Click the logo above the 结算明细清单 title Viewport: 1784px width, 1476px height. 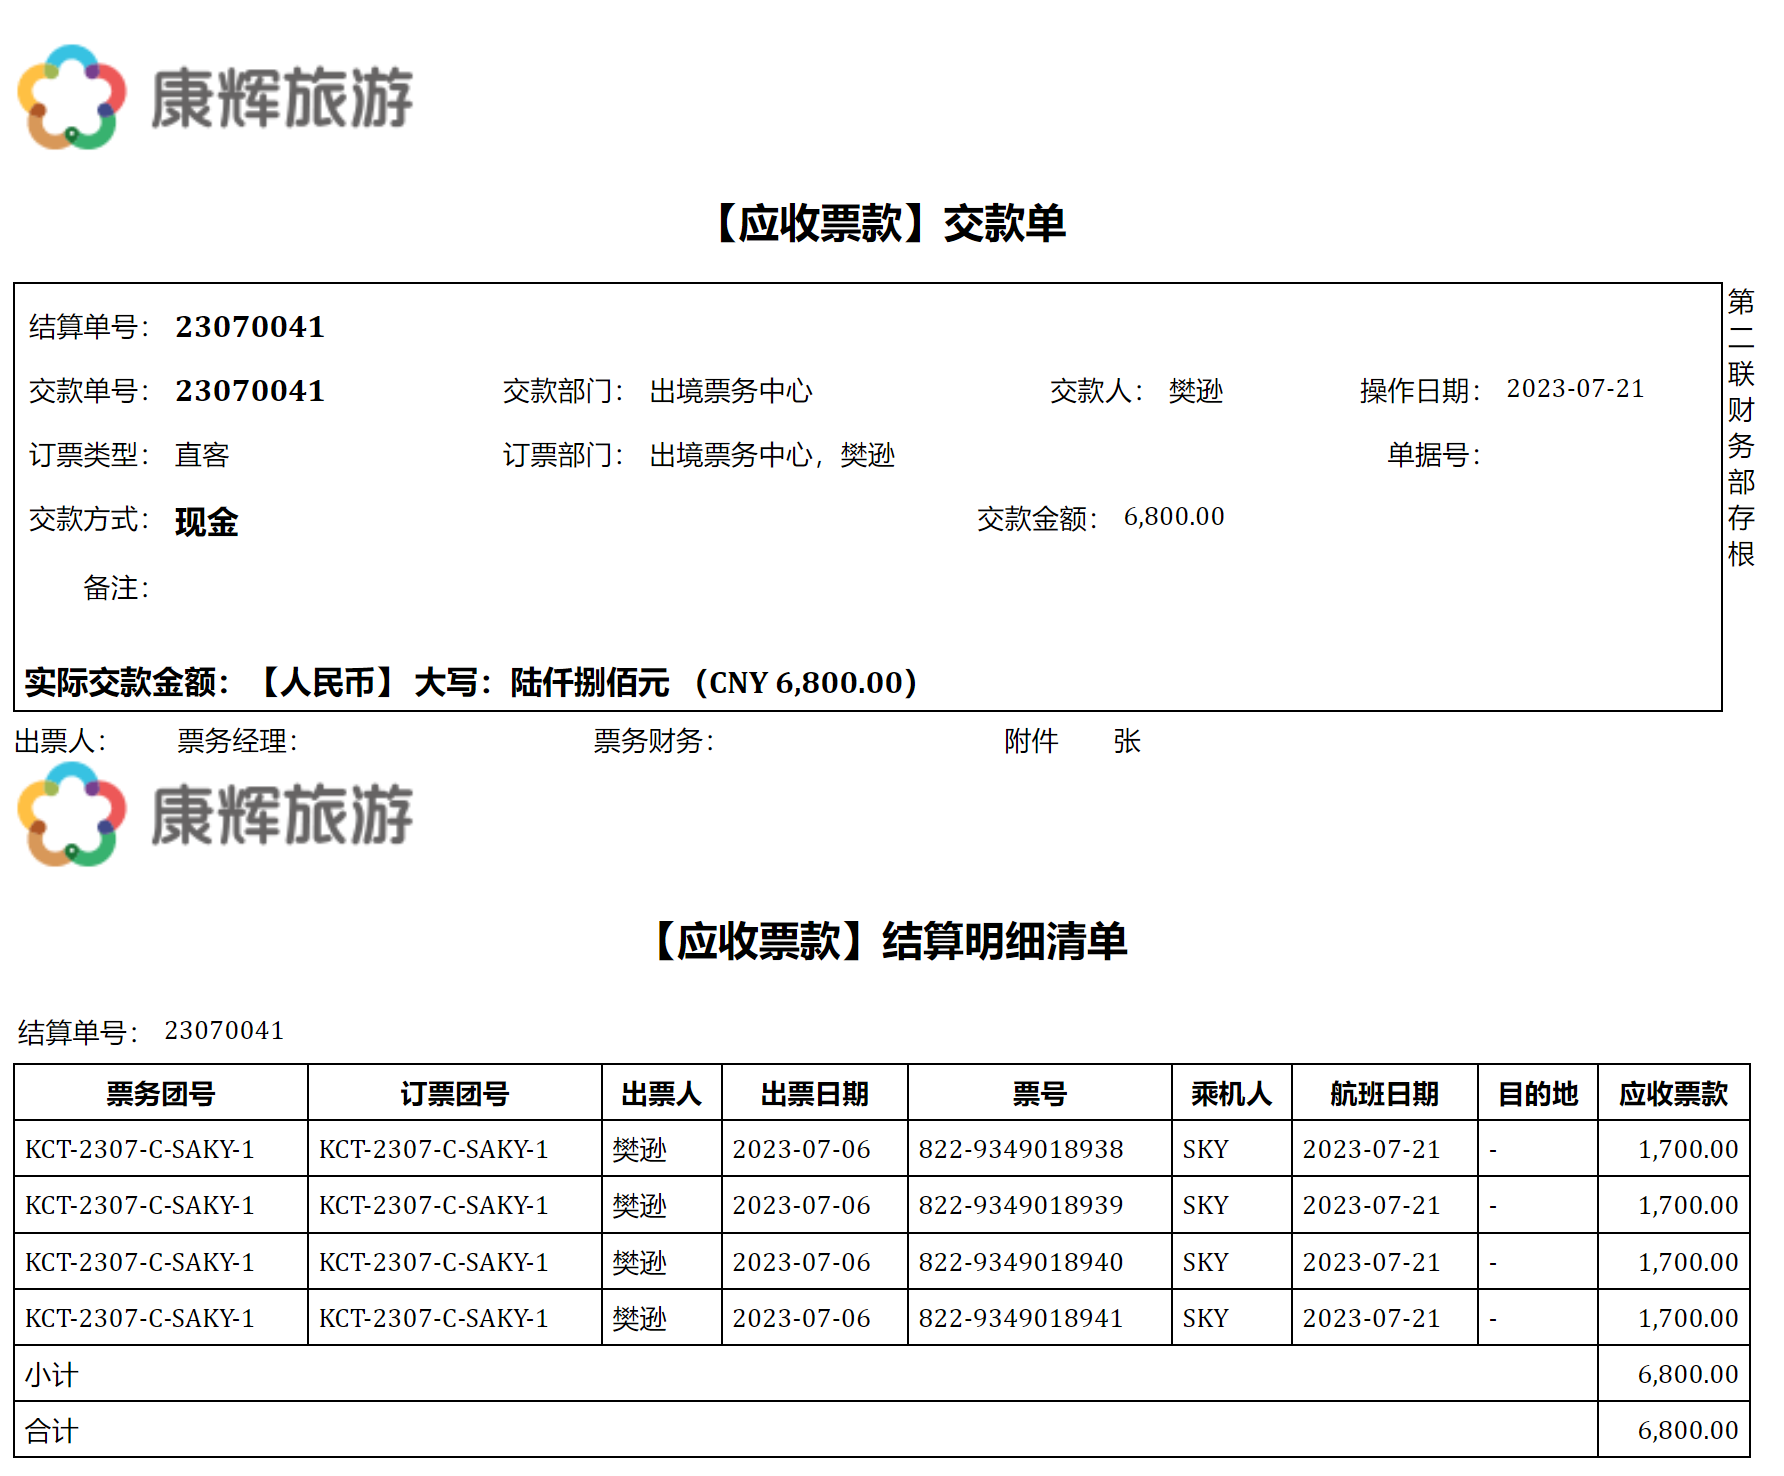[x=215, y=815]
